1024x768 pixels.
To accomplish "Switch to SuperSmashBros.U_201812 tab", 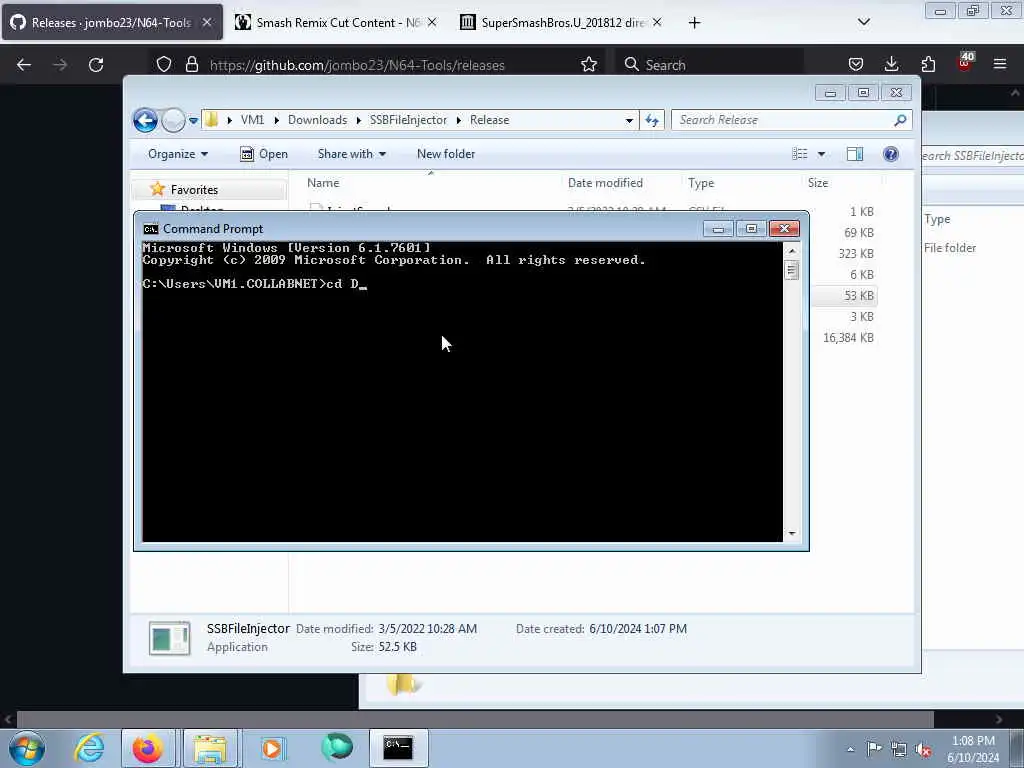I will coord(562,23).
